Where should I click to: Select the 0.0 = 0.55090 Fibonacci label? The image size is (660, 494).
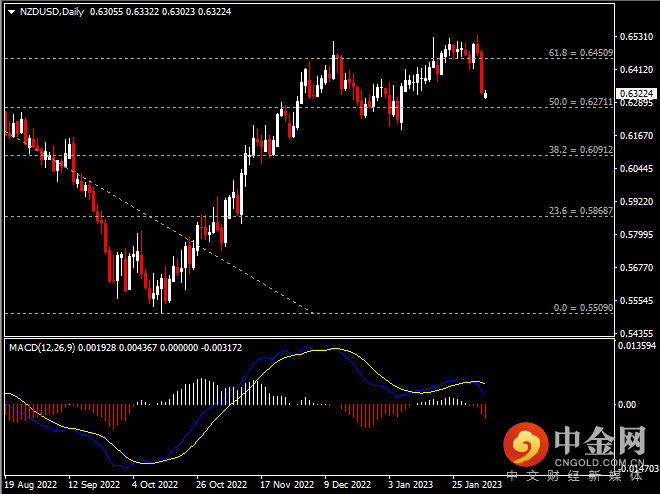point(579,308)
